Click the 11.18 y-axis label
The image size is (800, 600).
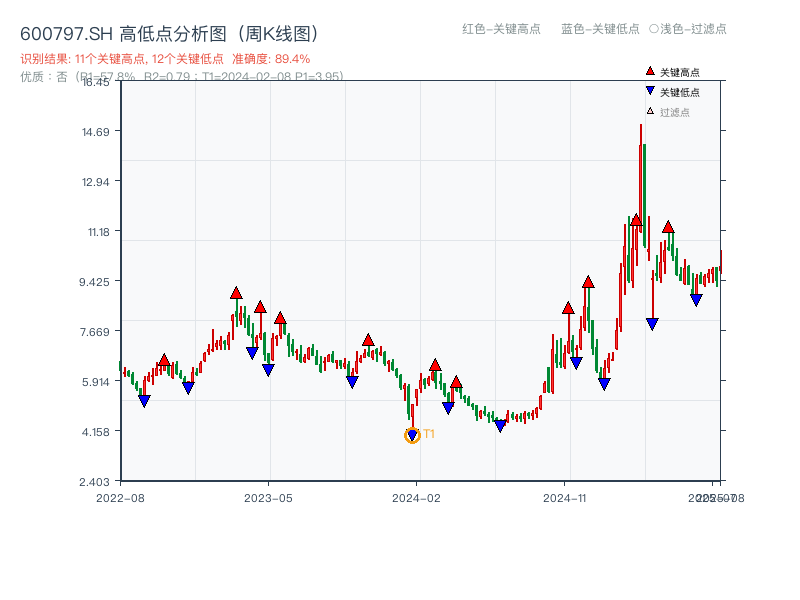98,232
